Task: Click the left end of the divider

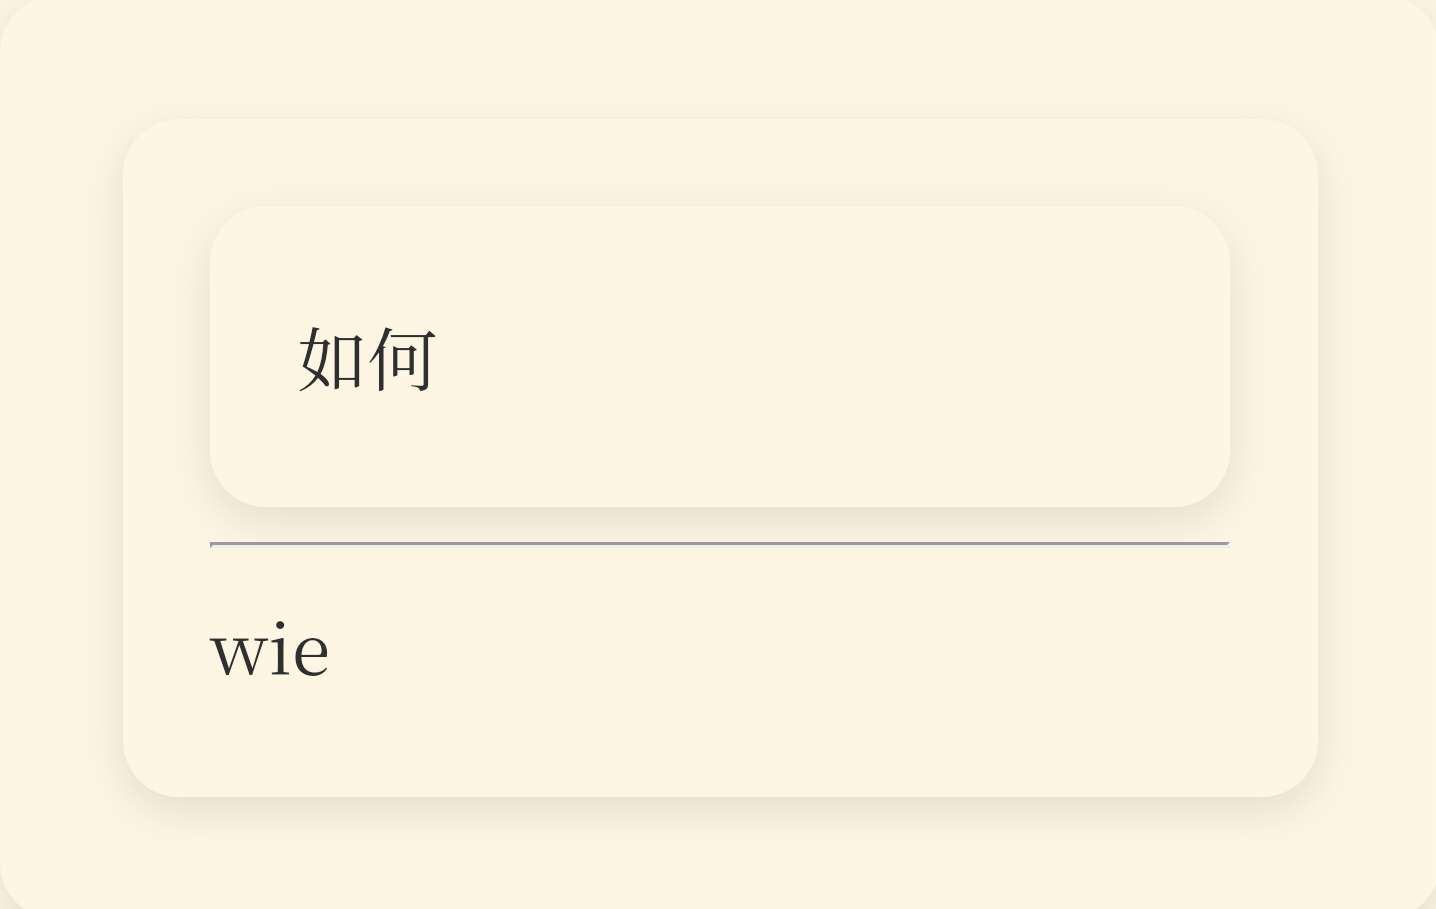Action: pos(214,544)
